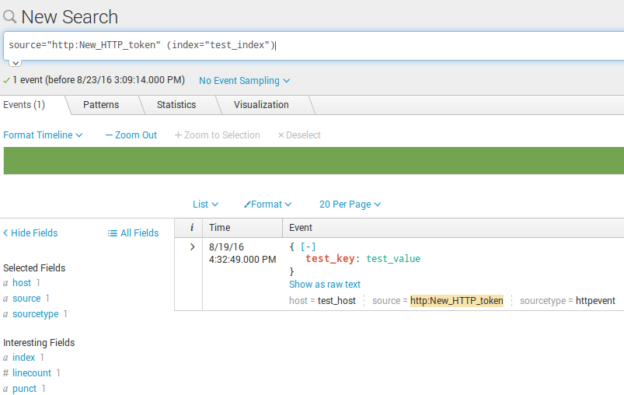Click the sourcetype value httpevent
Image resolution: width=624 pixels, height=395 pixels.
(595, 301)
